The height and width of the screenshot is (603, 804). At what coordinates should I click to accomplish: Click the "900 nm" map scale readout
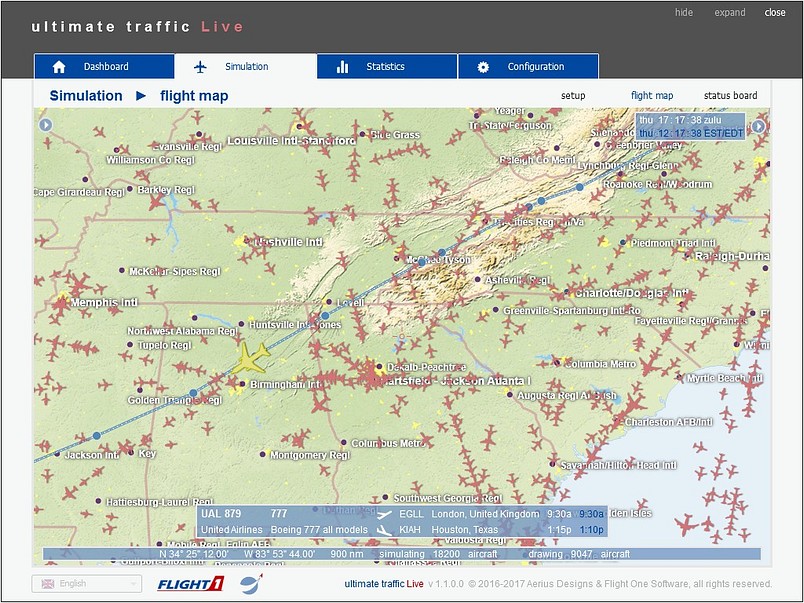pyautogui.click(x=347, y=554)
